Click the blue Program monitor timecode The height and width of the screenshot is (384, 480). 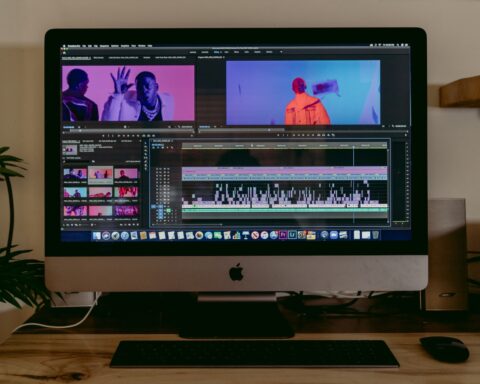(x=205, y=127)
